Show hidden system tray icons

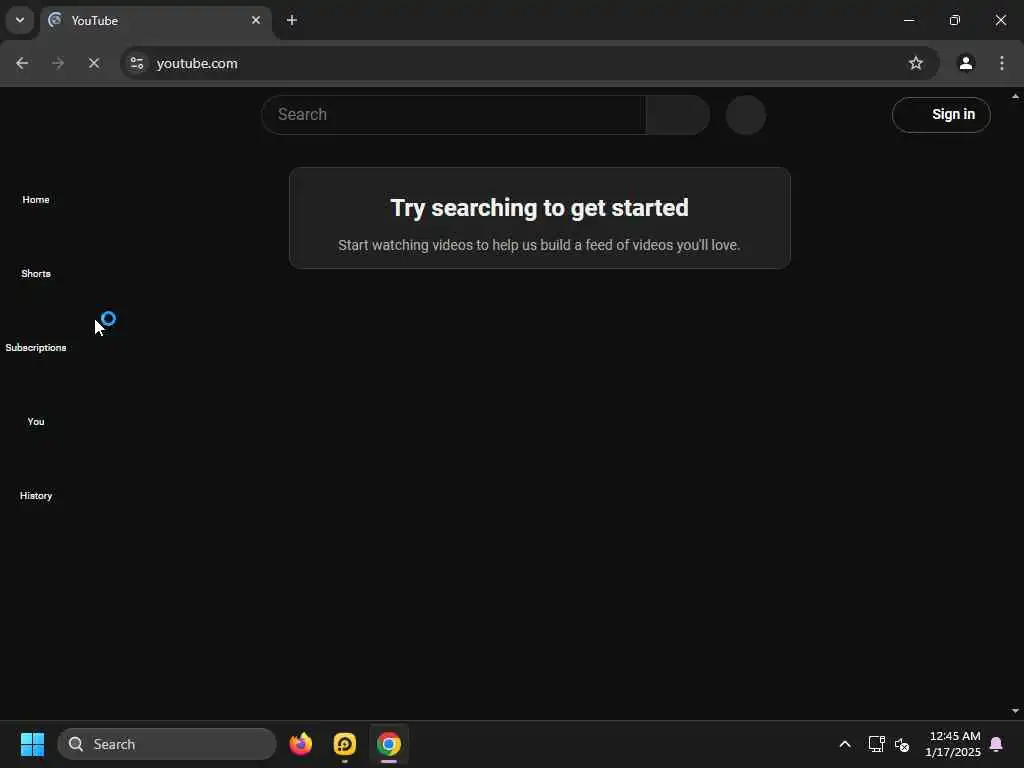[x=844, y=744]
